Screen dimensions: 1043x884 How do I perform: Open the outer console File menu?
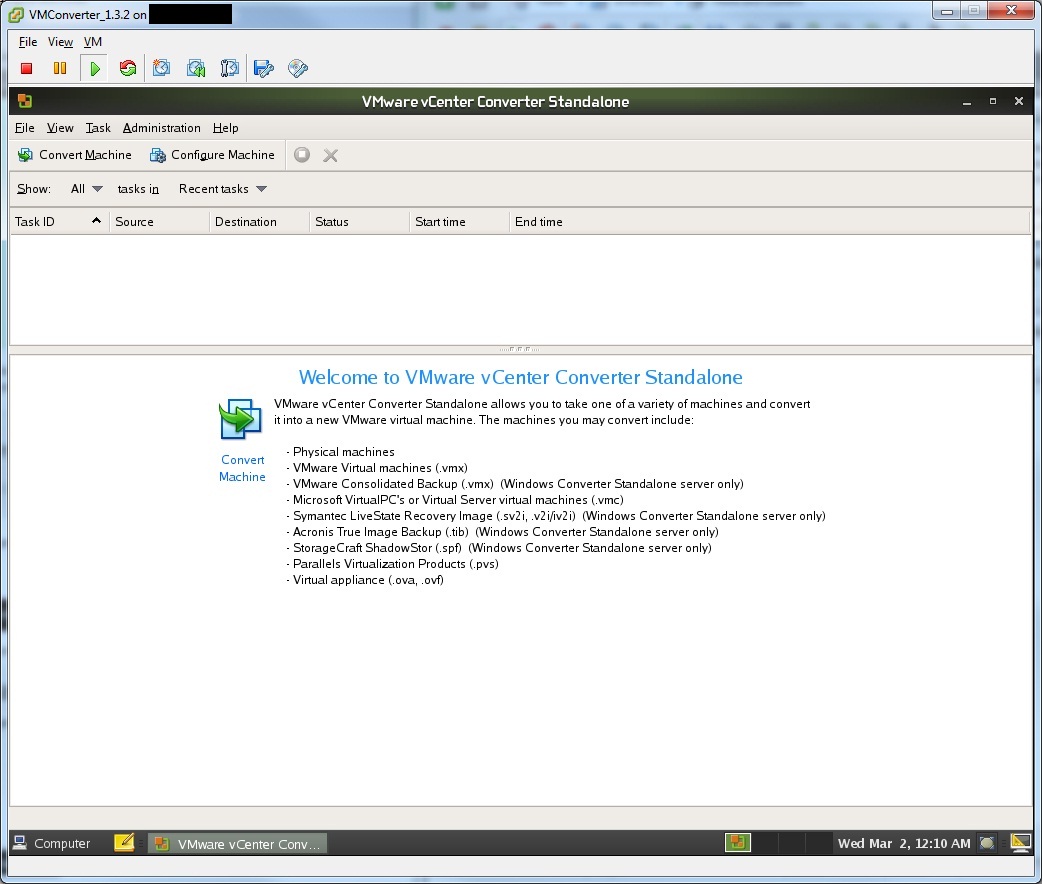point(28,42)
